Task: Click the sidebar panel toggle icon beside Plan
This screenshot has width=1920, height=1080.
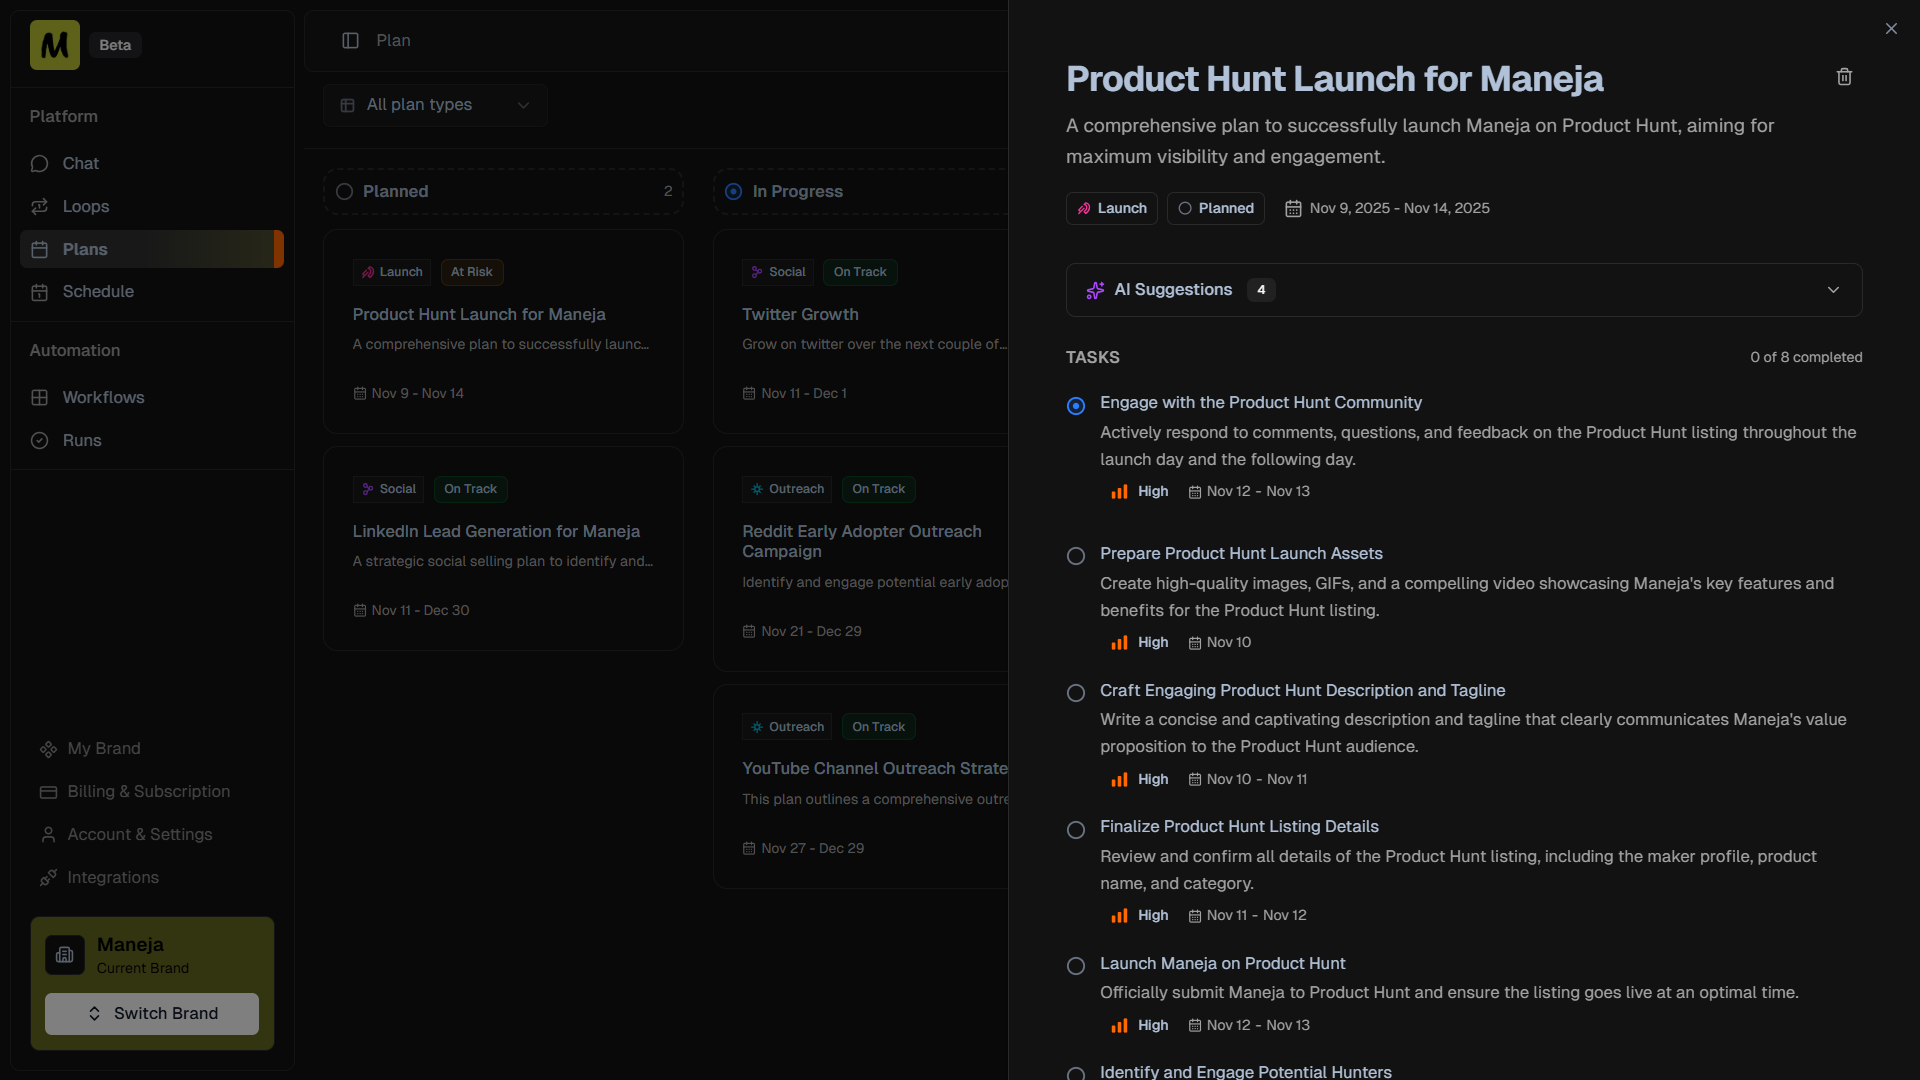Action: click(350, 41)
